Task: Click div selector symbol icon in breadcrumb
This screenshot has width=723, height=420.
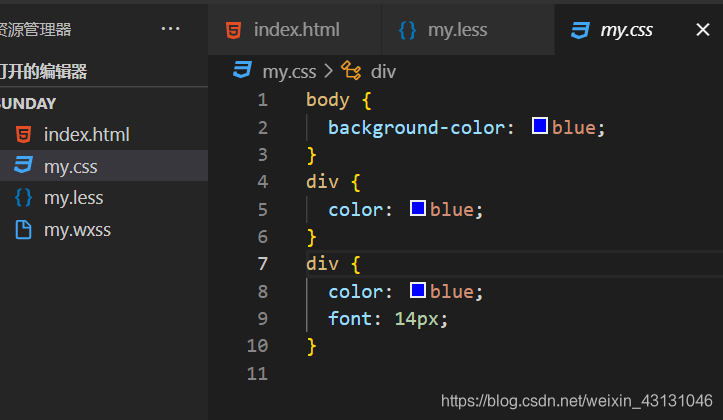Action: pyautogui.click(x=351, y=71)
